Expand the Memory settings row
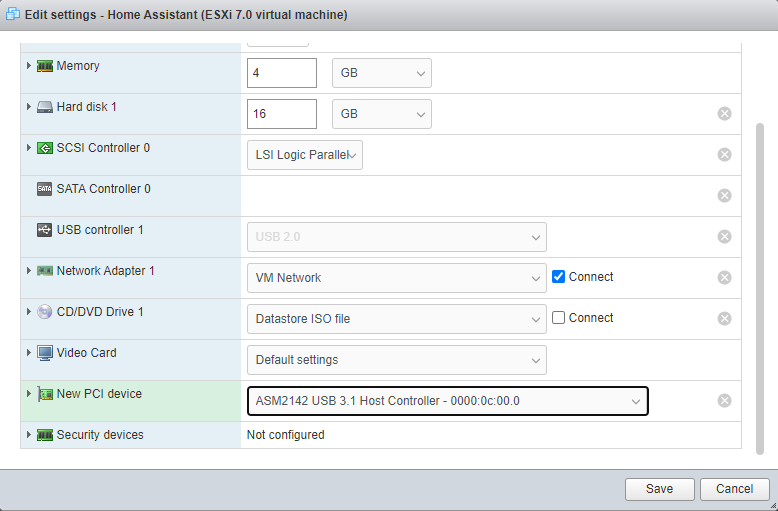This screenshot has height=511, width=778. point(29,65)
